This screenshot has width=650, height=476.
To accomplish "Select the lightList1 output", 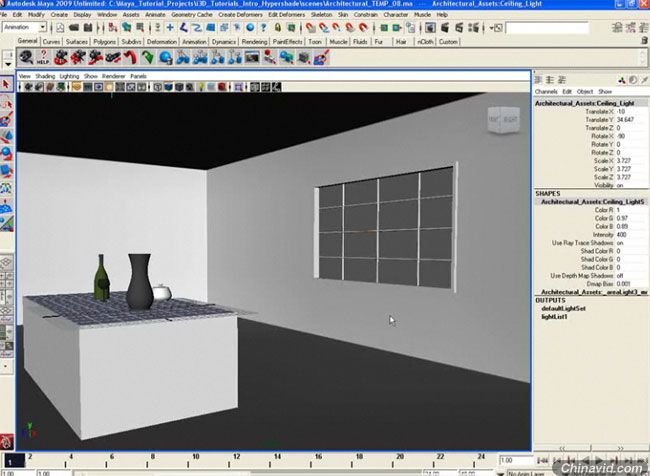I will click(554, 317).
